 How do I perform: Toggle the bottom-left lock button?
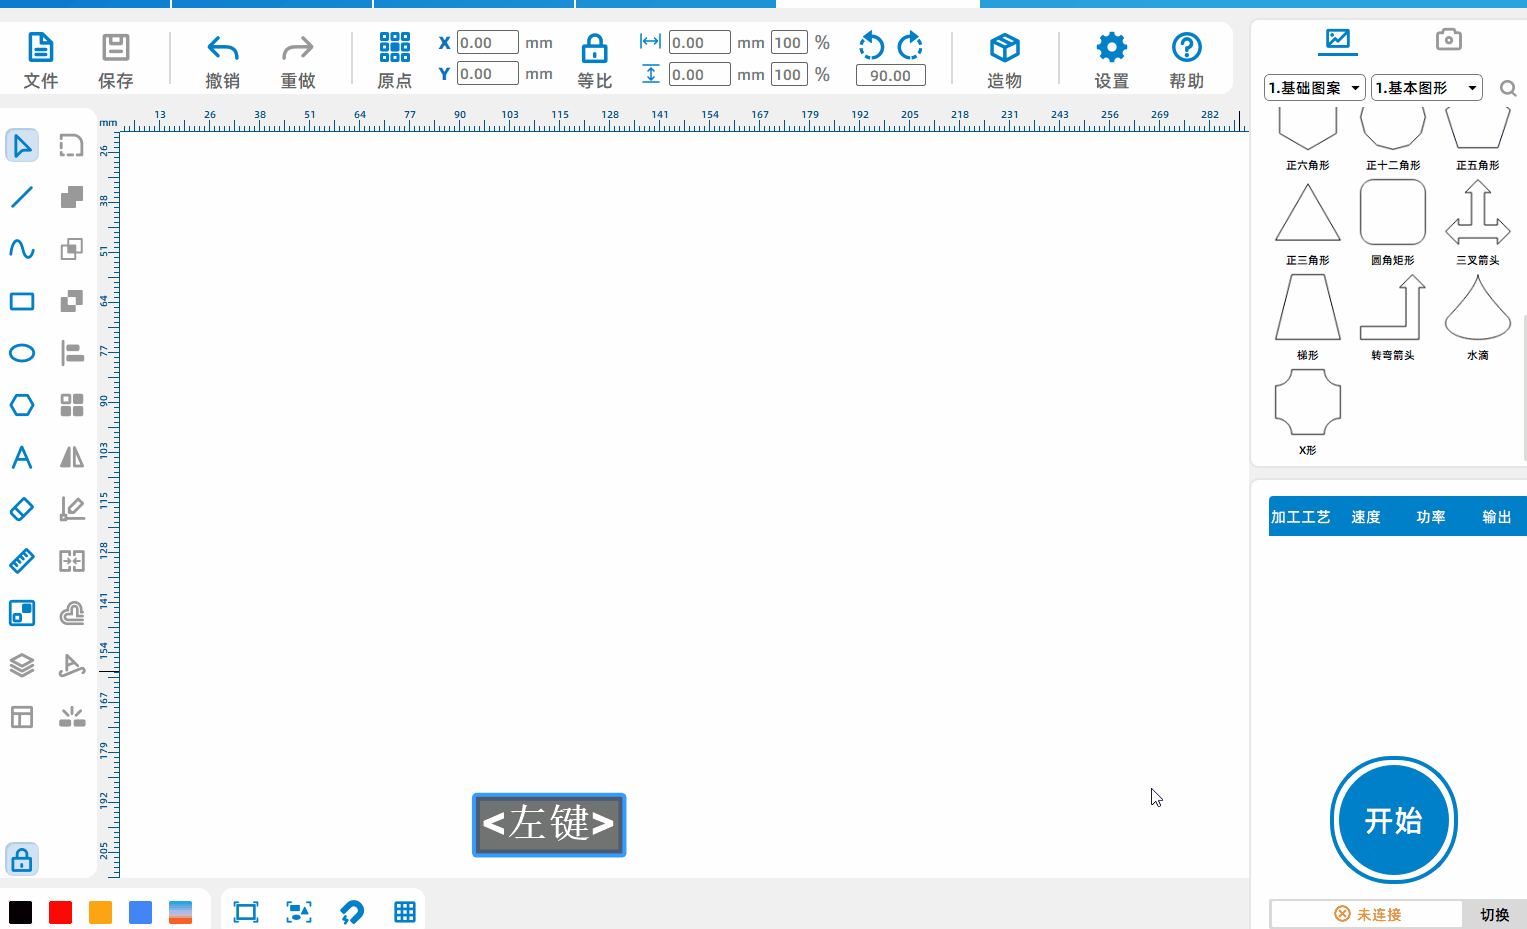pyautogui.click(x=22, y=860)
